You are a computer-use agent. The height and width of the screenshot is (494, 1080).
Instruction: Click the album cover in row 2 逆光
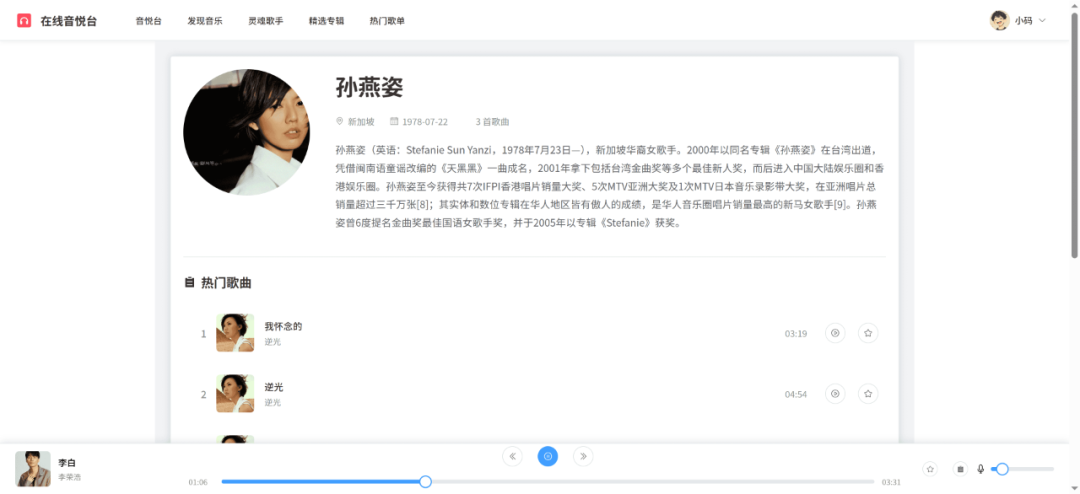(235, 394)
